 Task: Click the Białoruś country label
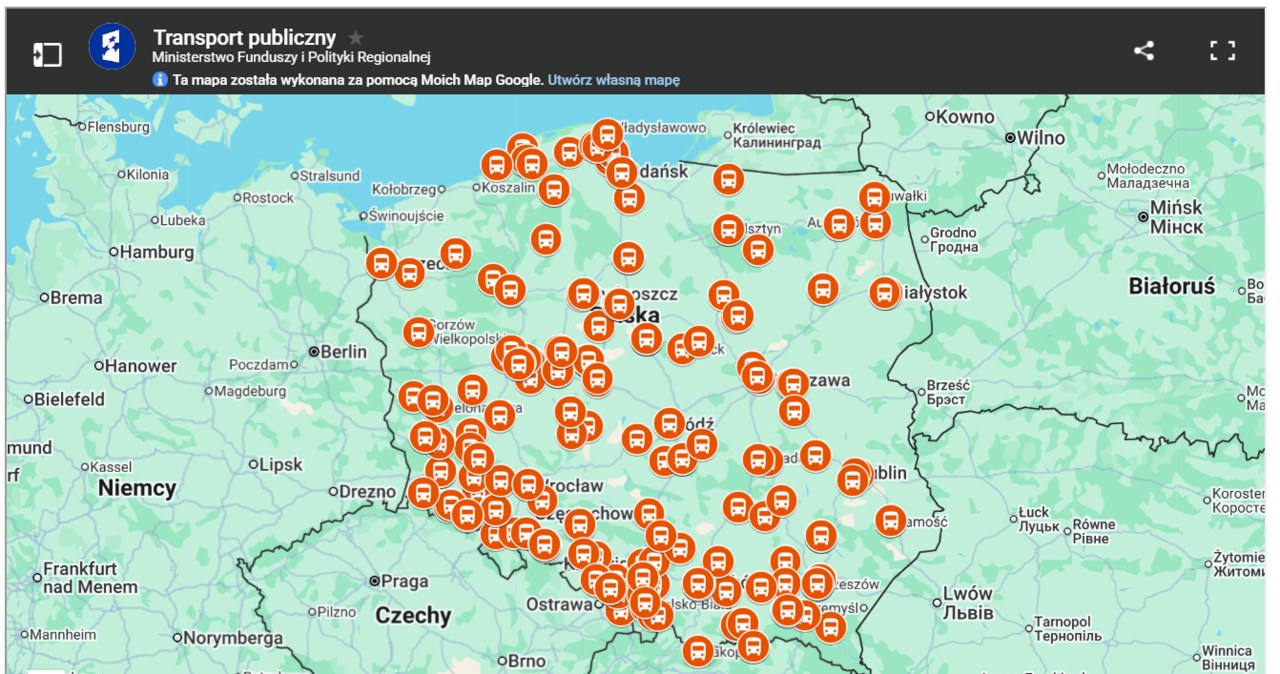point(1172,287)
